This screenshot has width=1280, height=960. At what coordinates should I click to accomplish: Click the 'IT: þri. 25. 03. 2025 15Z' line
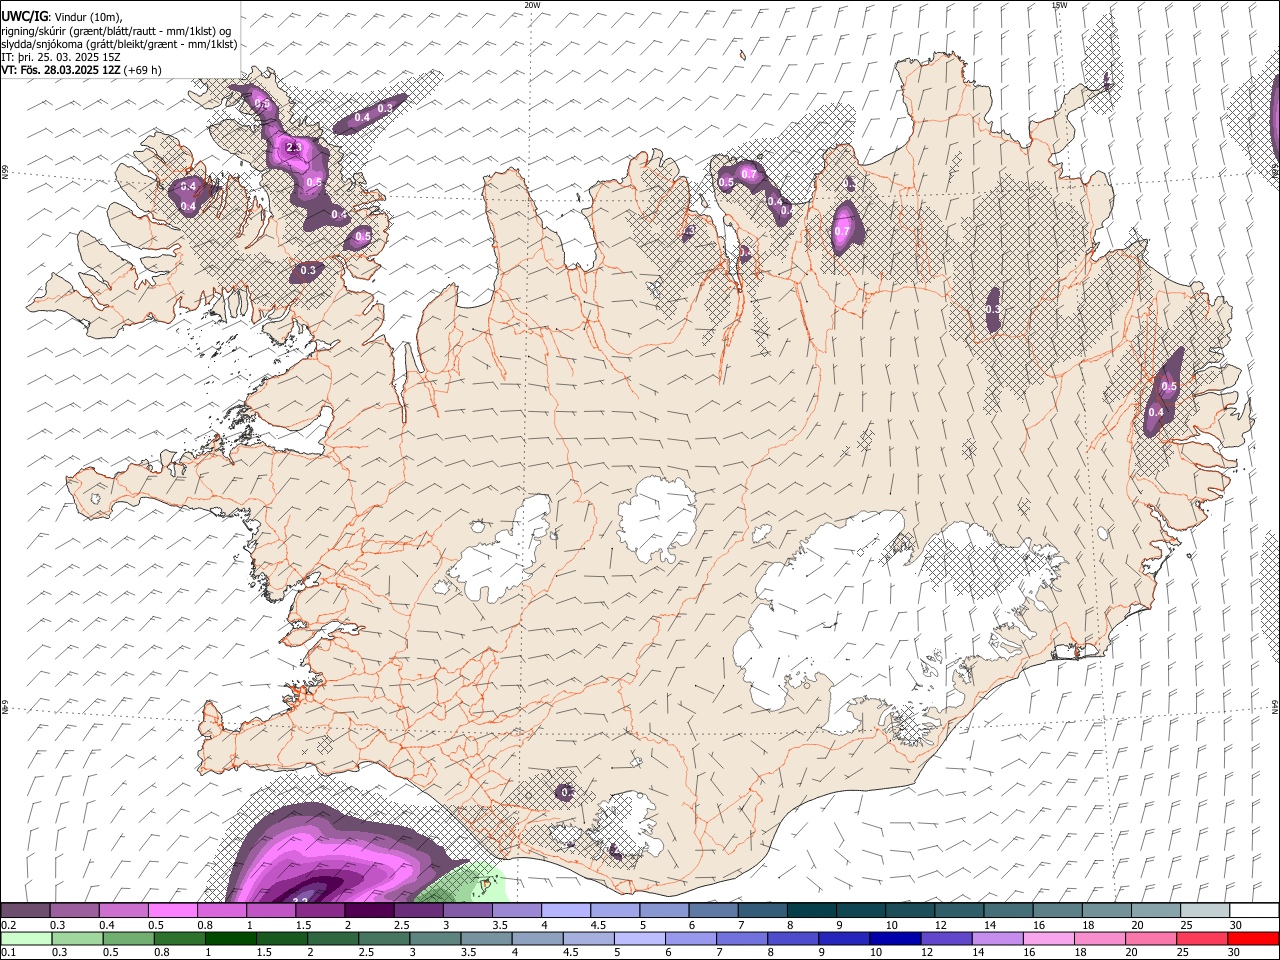[x=61, y=57]
